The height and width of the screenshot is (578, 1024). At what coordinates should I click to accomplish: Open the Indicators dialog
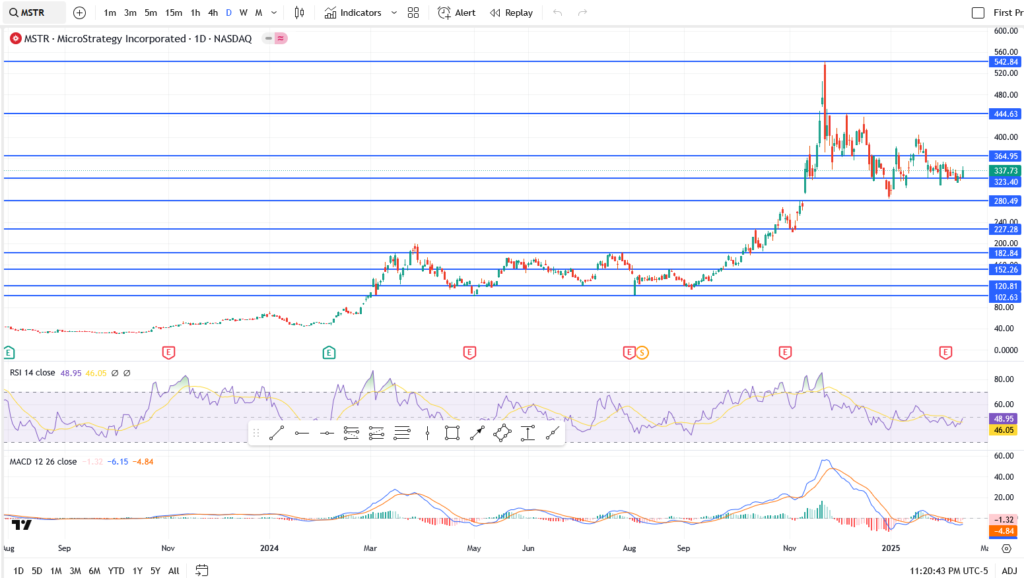(352, 13)
